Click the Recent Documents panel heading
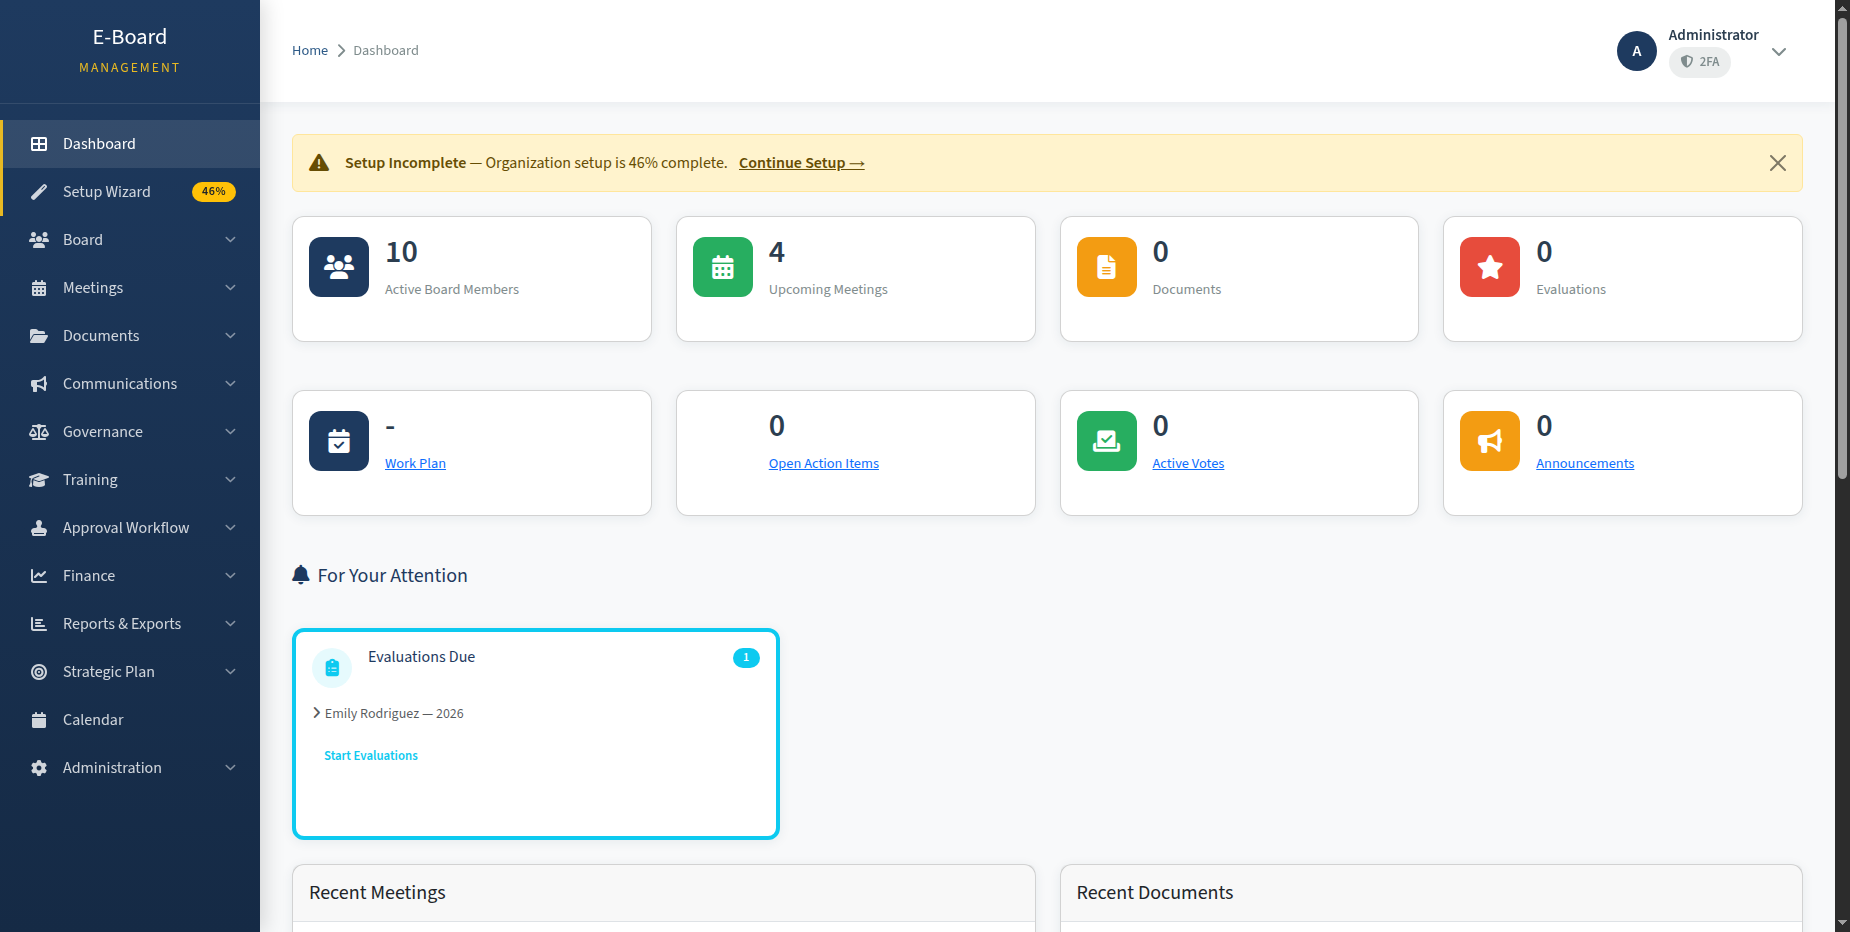The width and height of the screenshot is (1850, 932). [1154, 892]
